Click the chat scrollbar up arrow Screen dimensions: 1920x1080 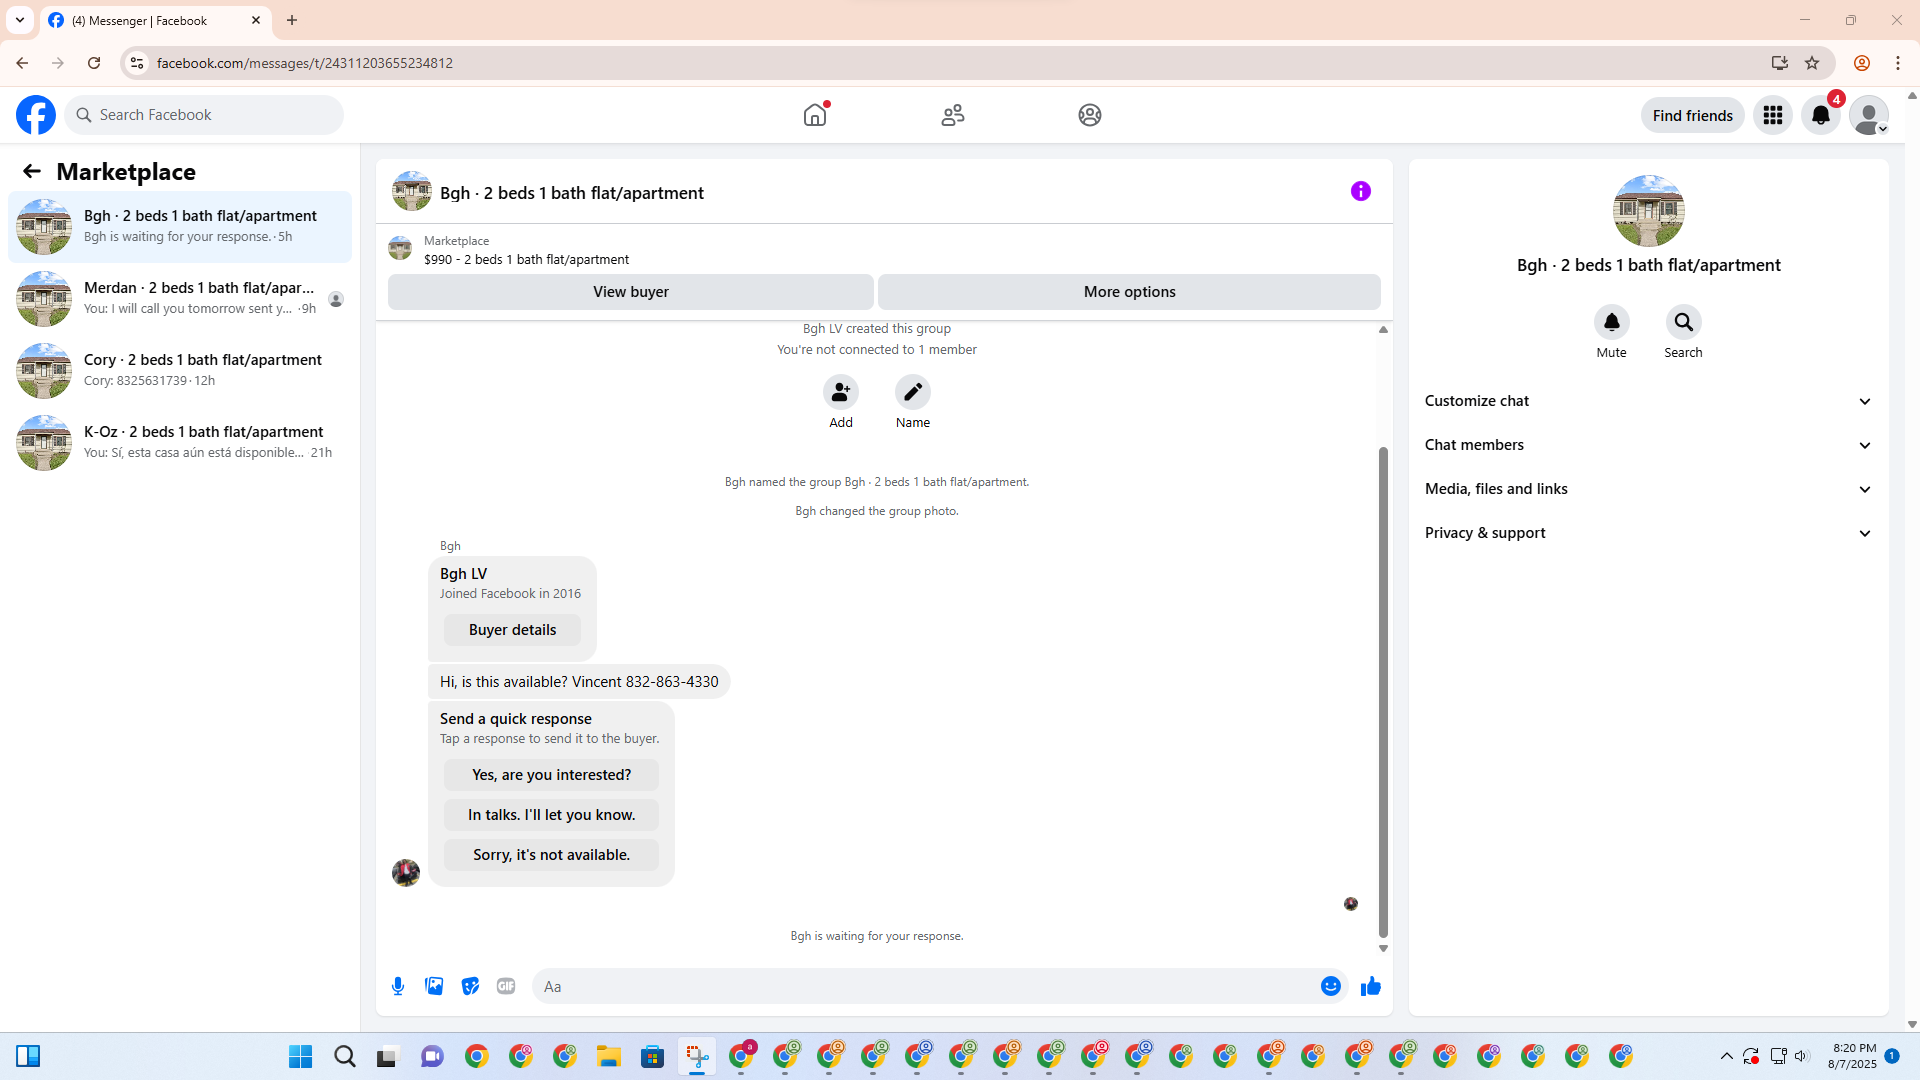[1383, 329]
